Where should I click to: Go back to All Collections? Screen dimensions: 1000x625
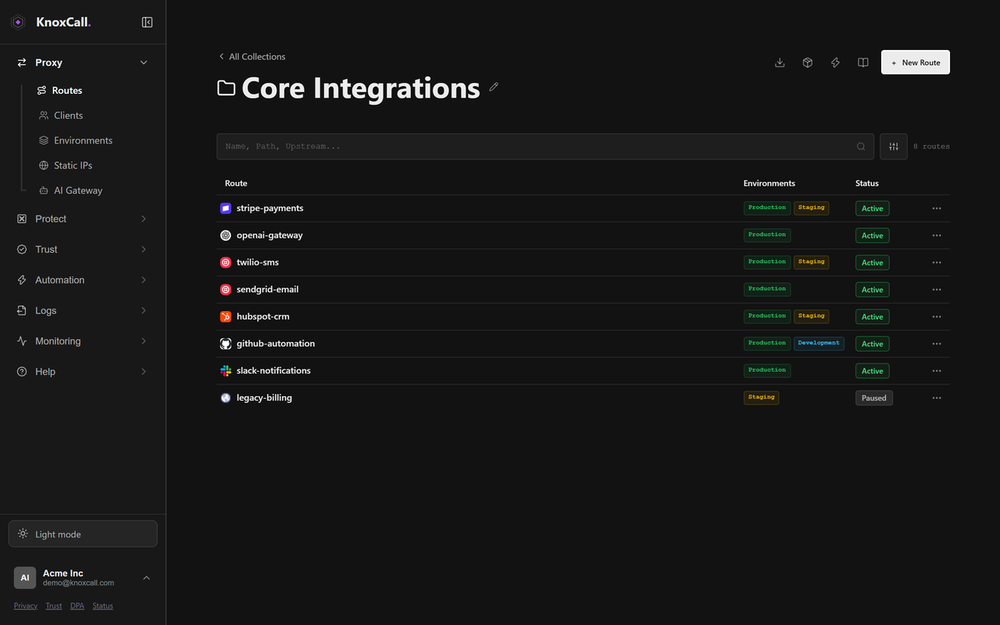click(x=252, y=57)
